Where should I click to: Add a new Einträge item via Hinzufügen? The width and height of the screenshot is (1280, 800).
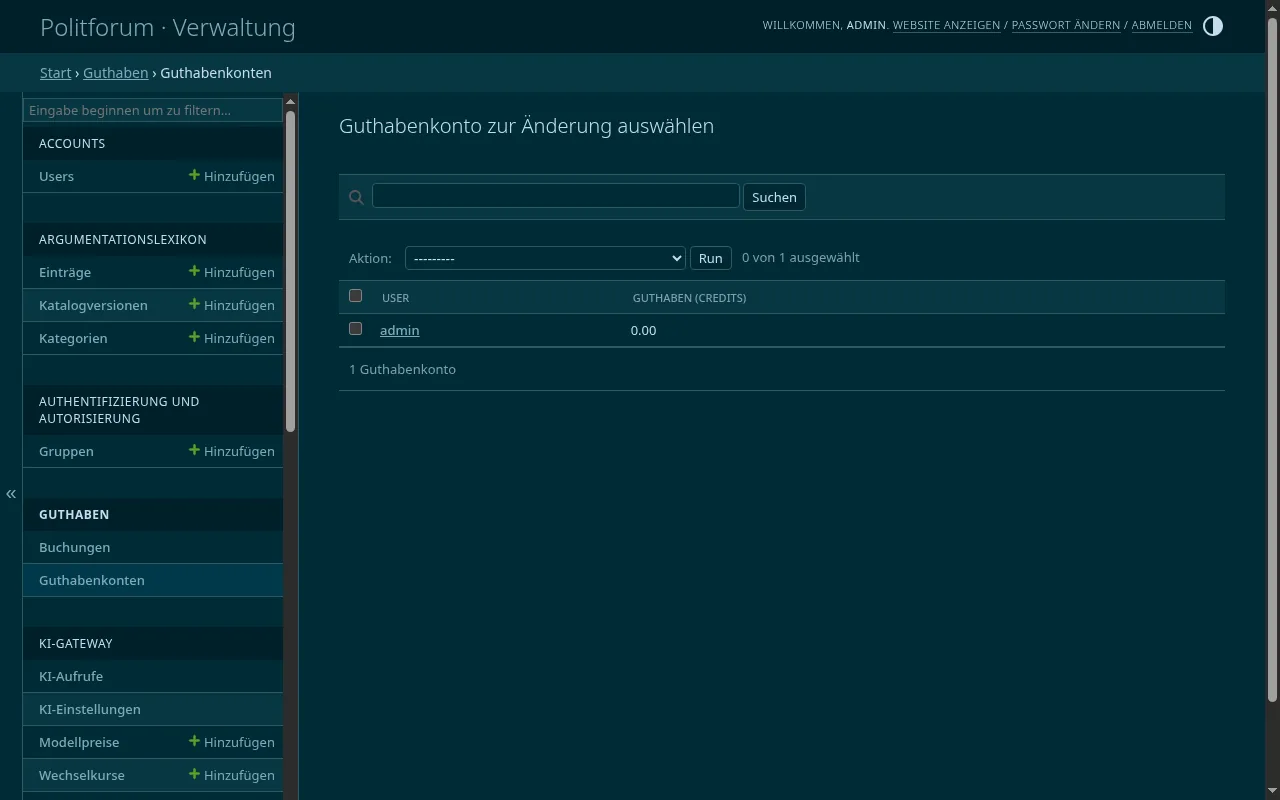point(232,272)
